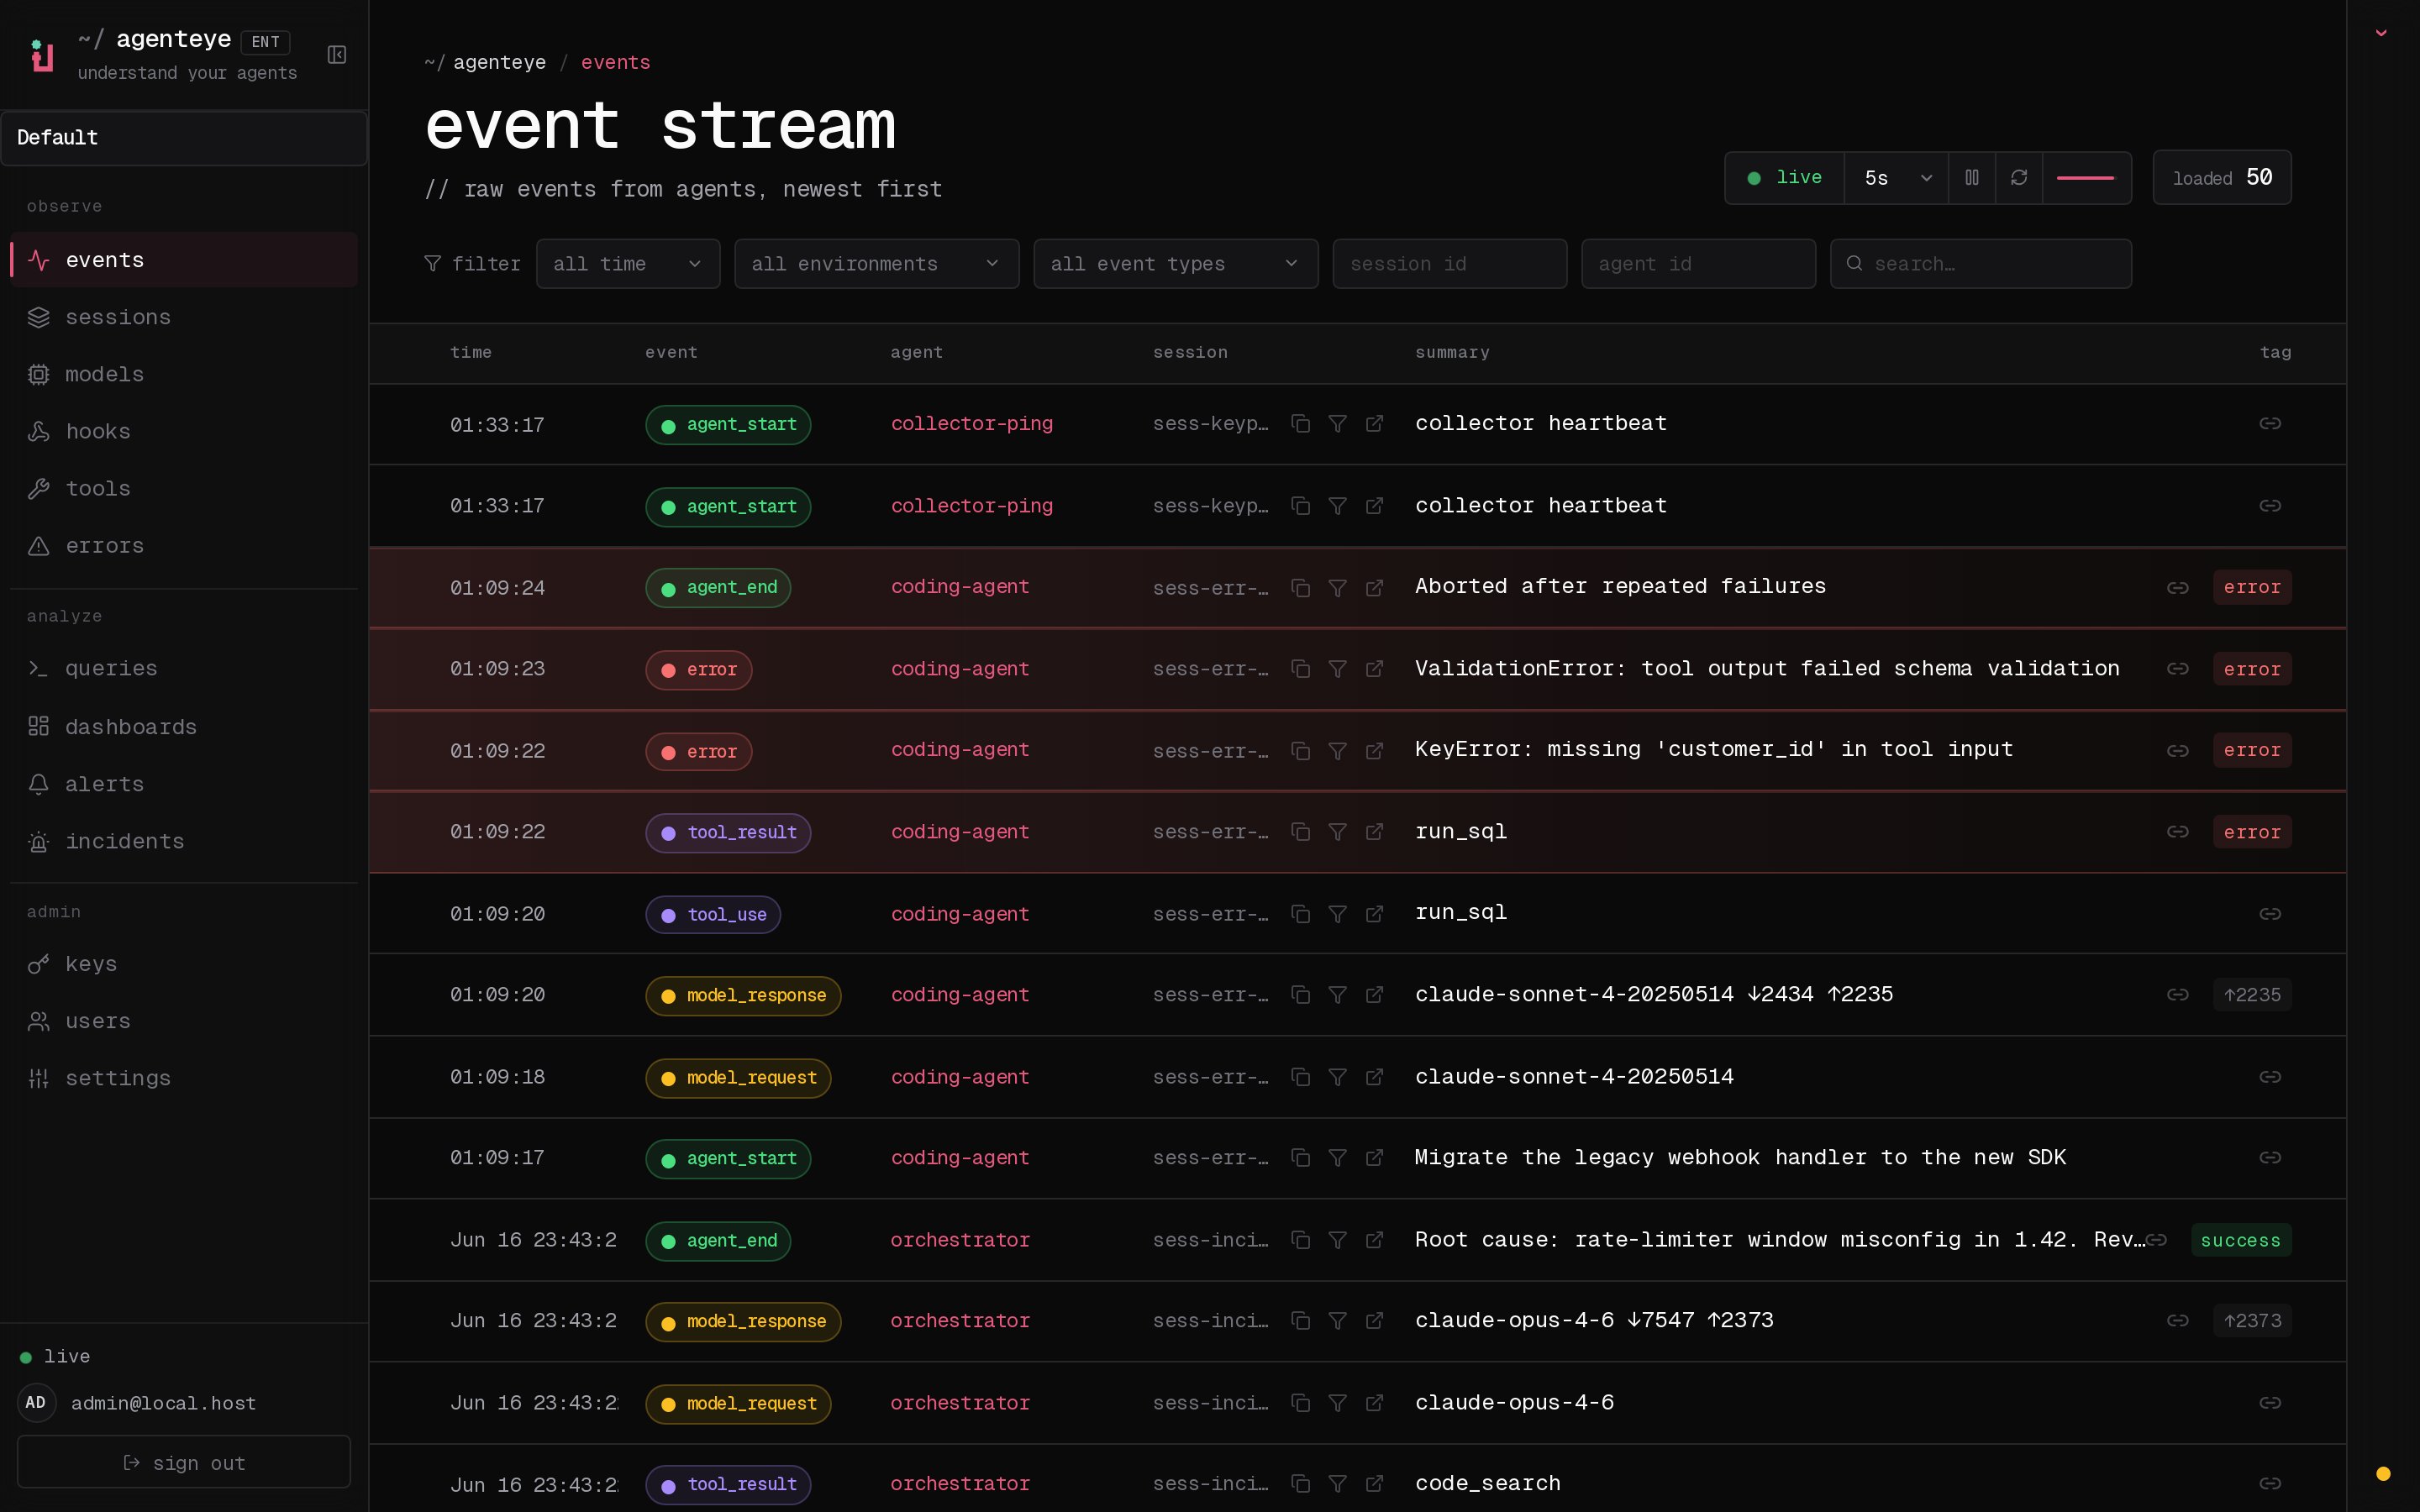This screenshot has height=1512, width=2420.
Task: Collapse the sidebar panel icon
Action: 337,54
